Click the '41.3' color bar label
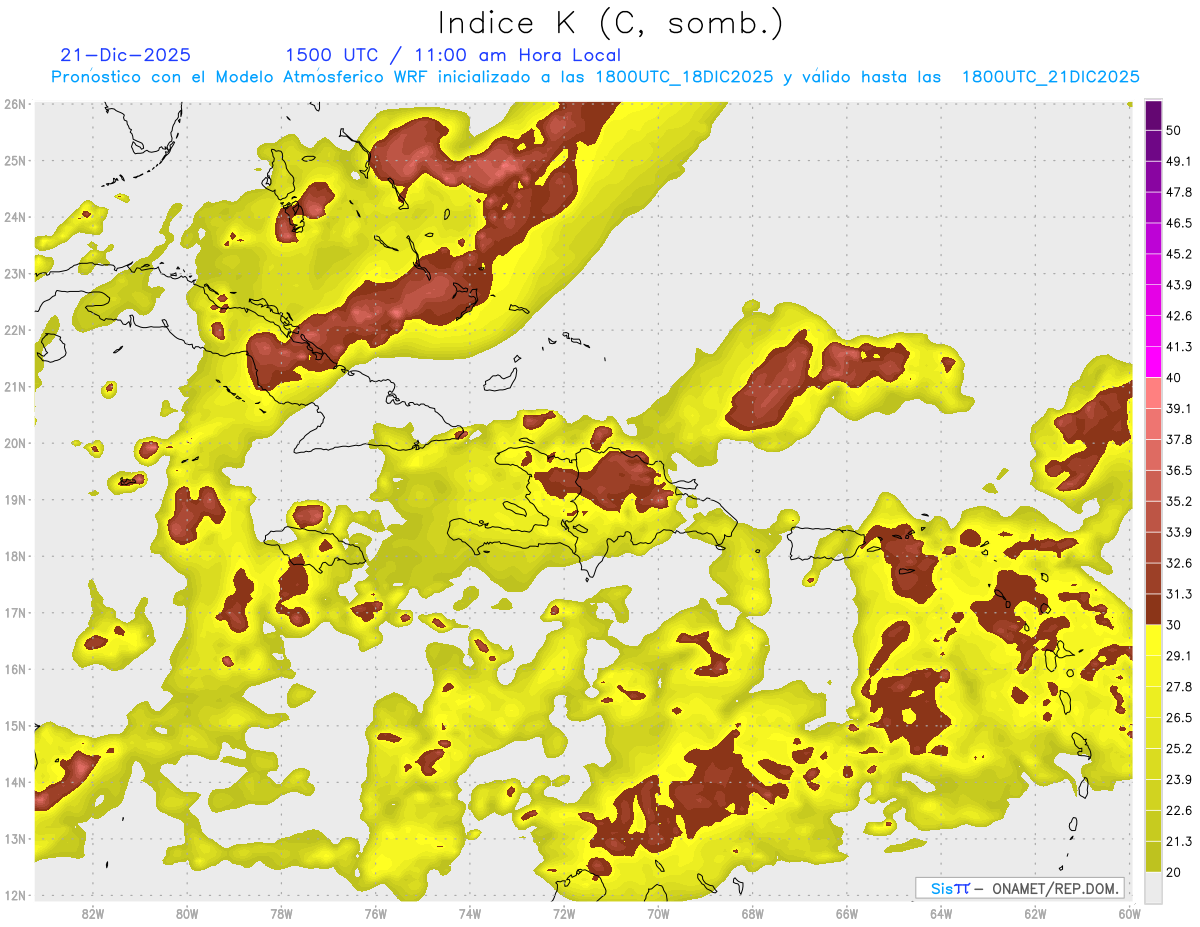This screenshot has height=927, width=1200. click(1179, 347)
